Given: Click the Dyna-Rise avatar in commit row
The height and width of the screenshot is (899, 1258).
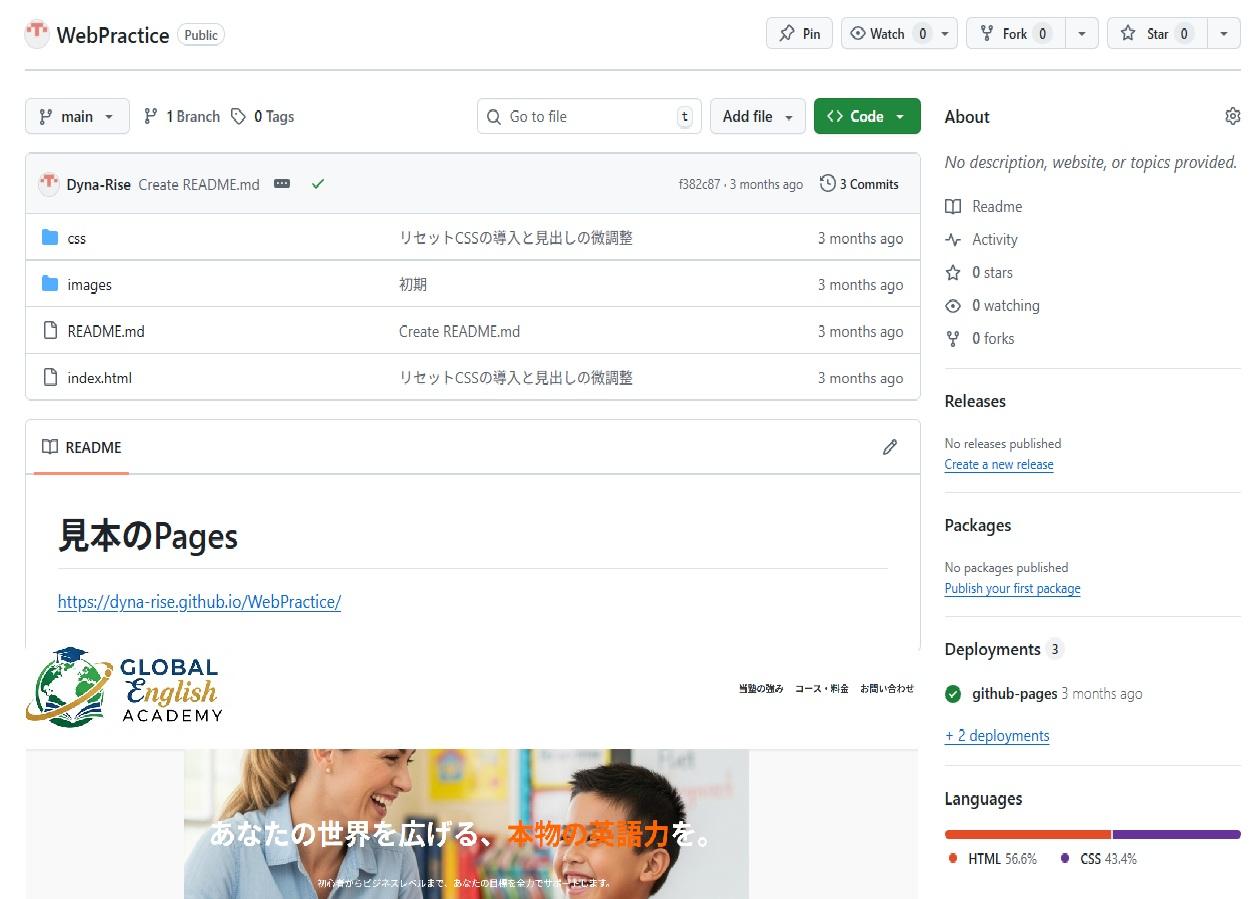Looking at the screenshot, I should [x=48, y=184].
